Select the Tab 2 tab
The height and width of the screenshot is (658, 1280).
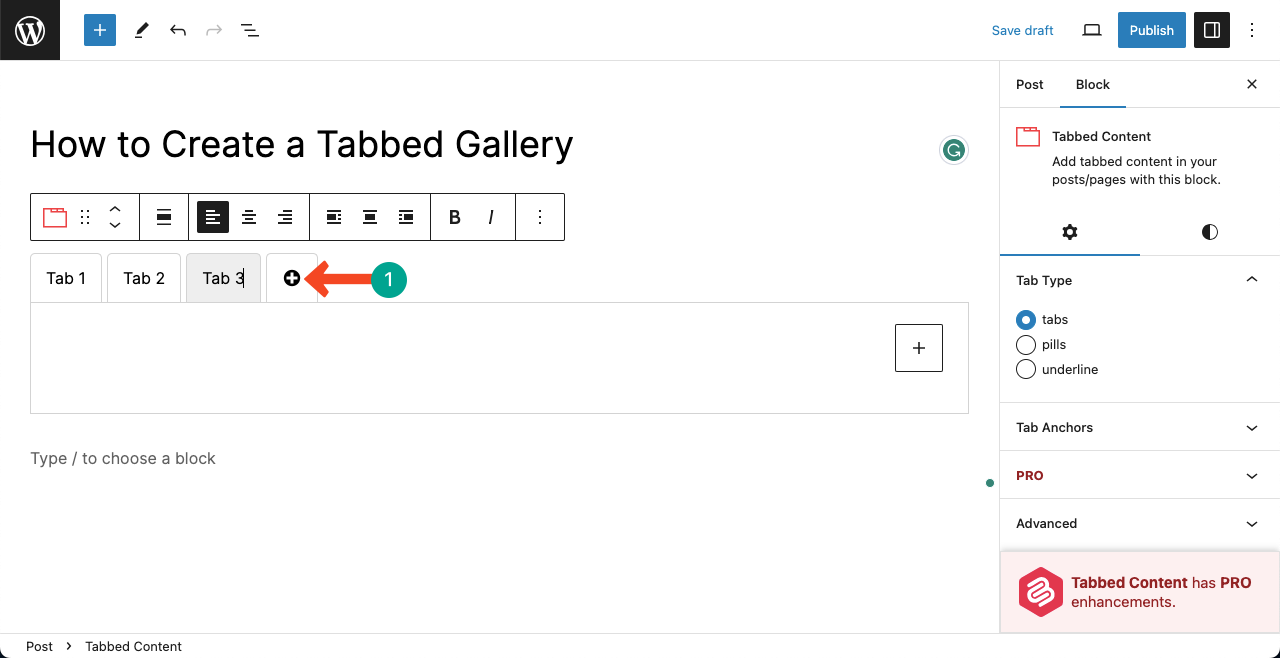(144, 278)
